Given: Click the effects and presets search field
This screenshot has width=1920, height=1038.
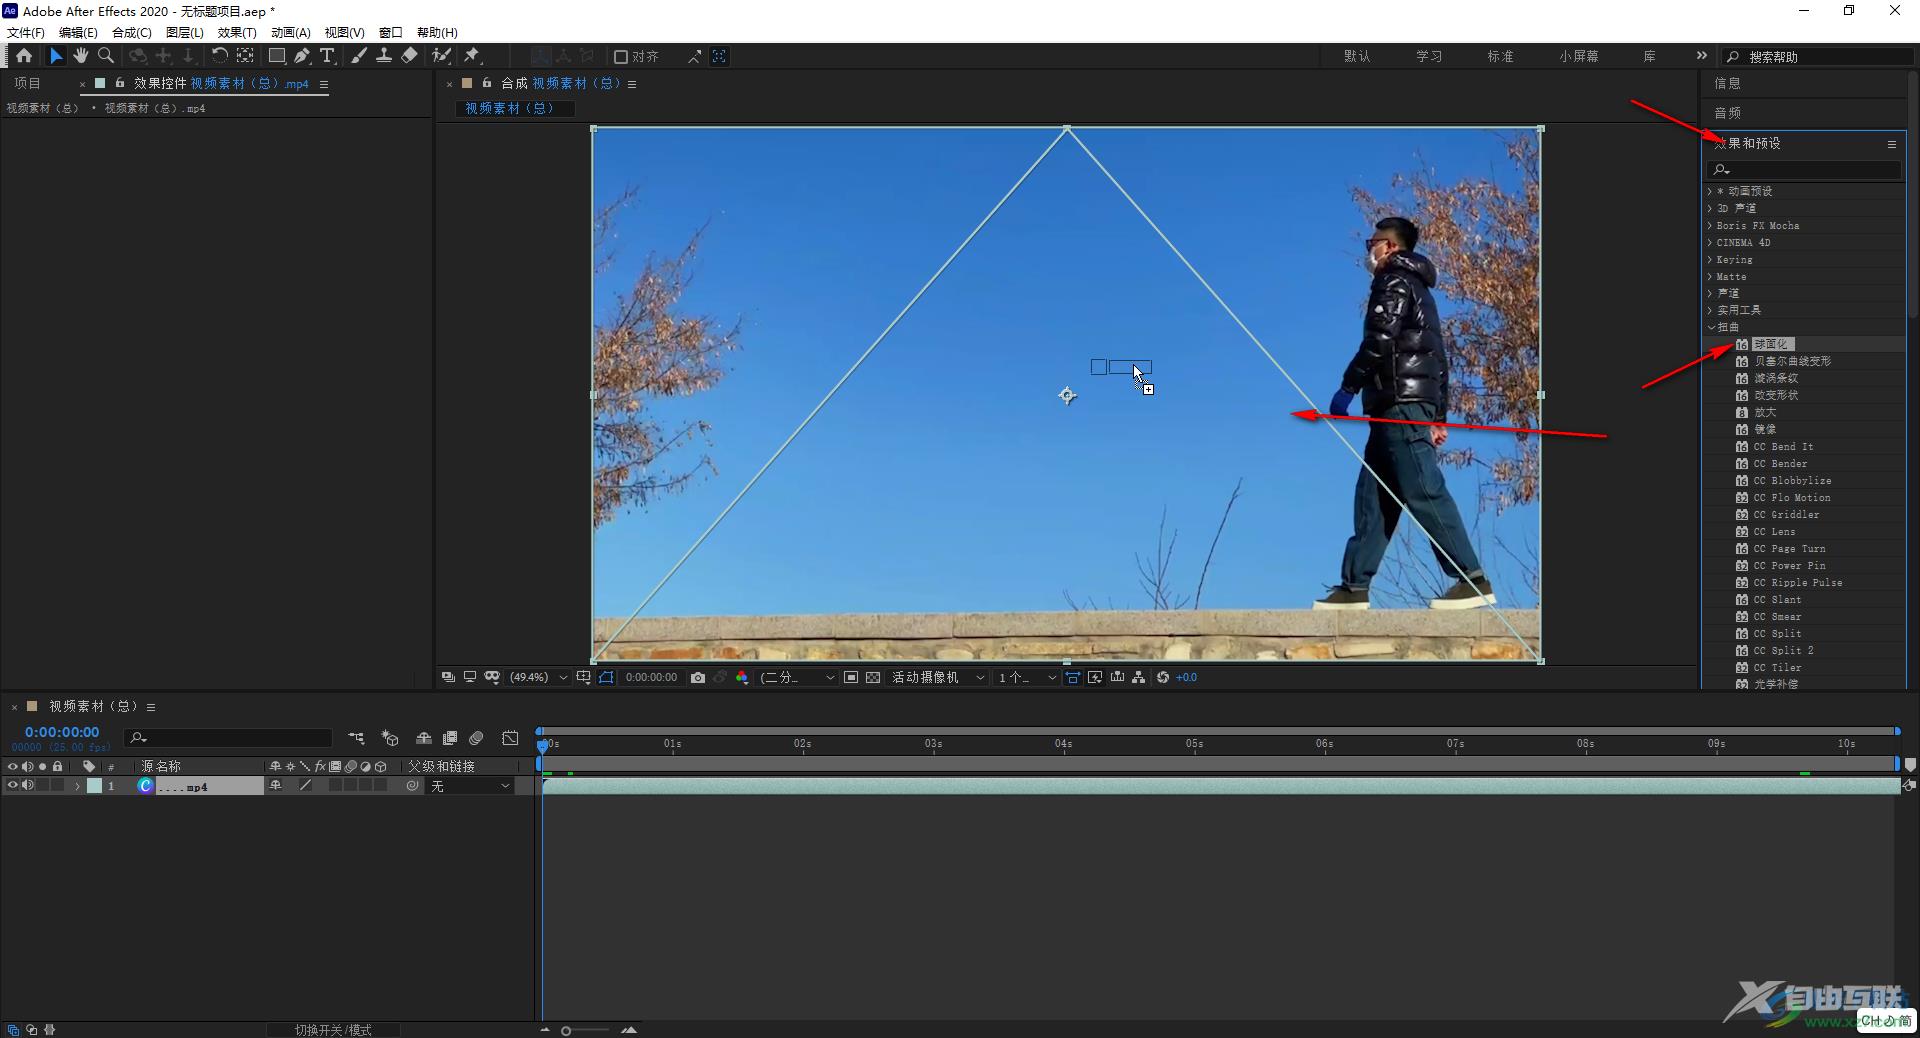Looking at the screenshot, I should (1804, 170).
